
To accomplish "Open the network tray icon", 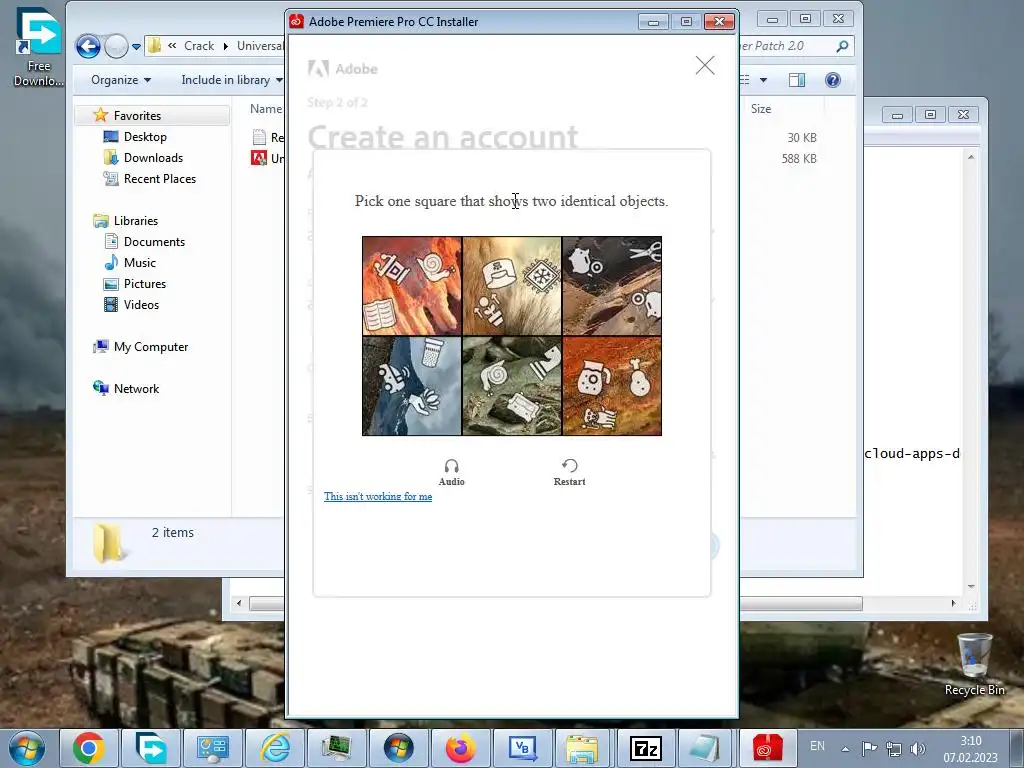I will pos(893,748).
